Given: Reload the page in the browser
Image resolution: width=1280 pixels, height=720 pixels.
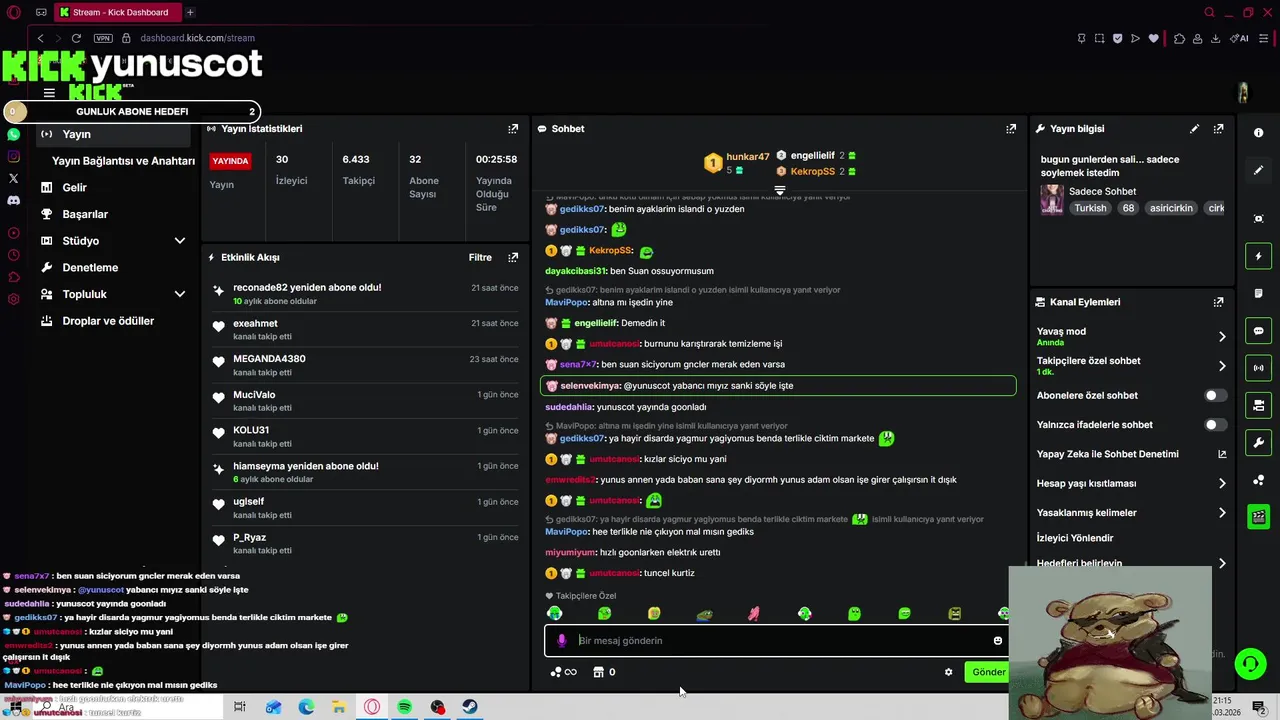Looking at the screenshot, I should click(76, 38).
